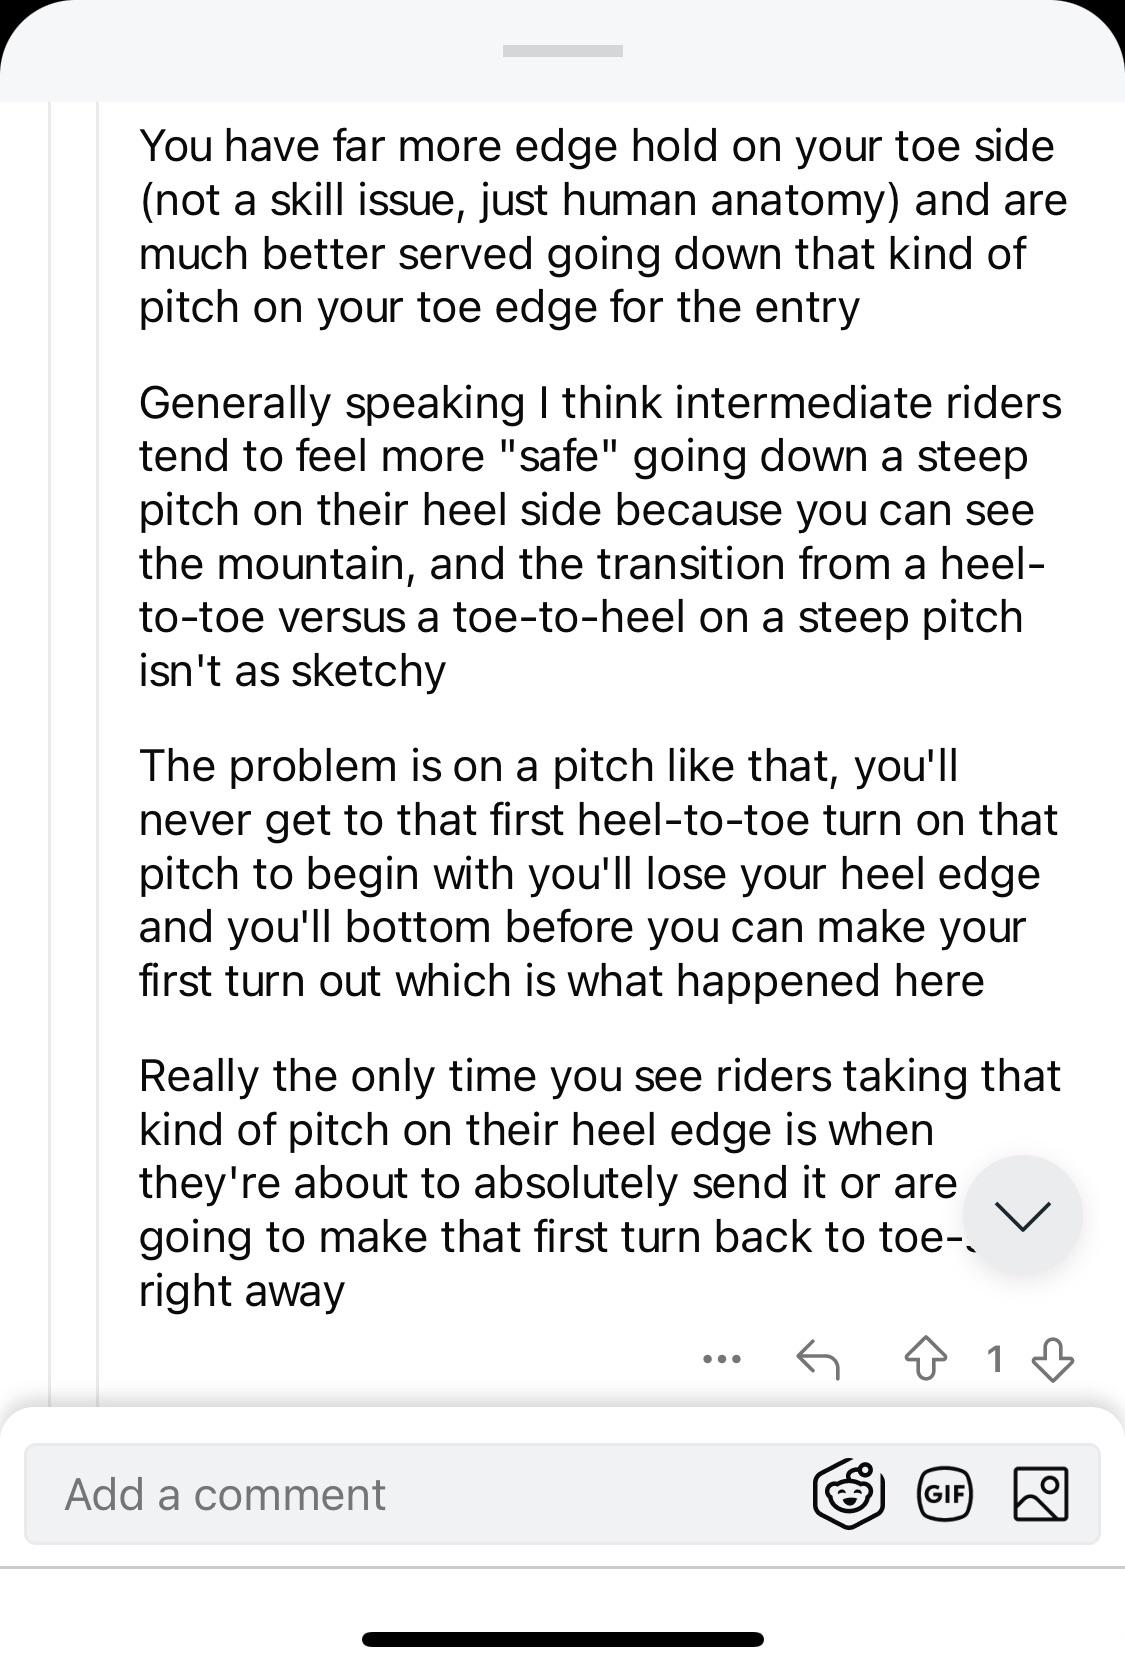Tap the Add a comment field

400,1492
